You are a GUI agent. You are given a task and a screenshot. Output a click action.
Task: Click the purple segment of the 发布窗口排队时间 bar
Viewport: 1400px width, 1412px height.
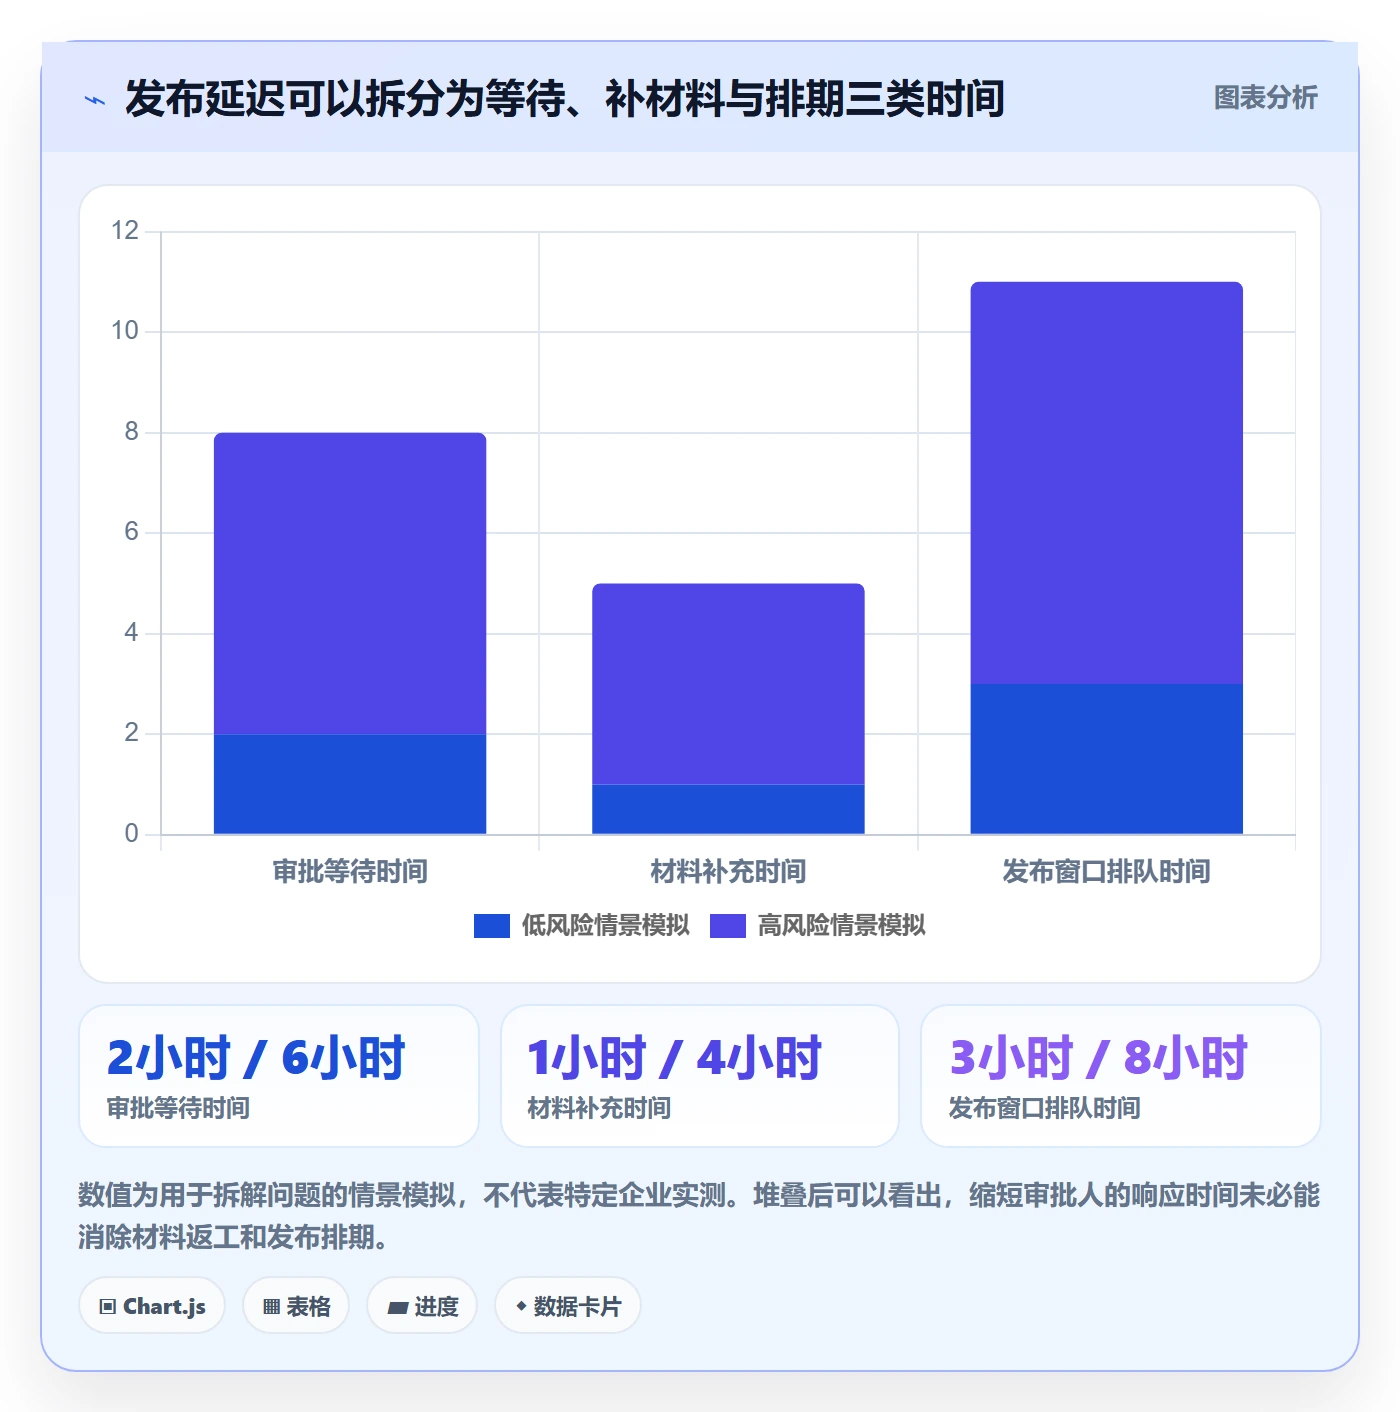pos(1106,483)
